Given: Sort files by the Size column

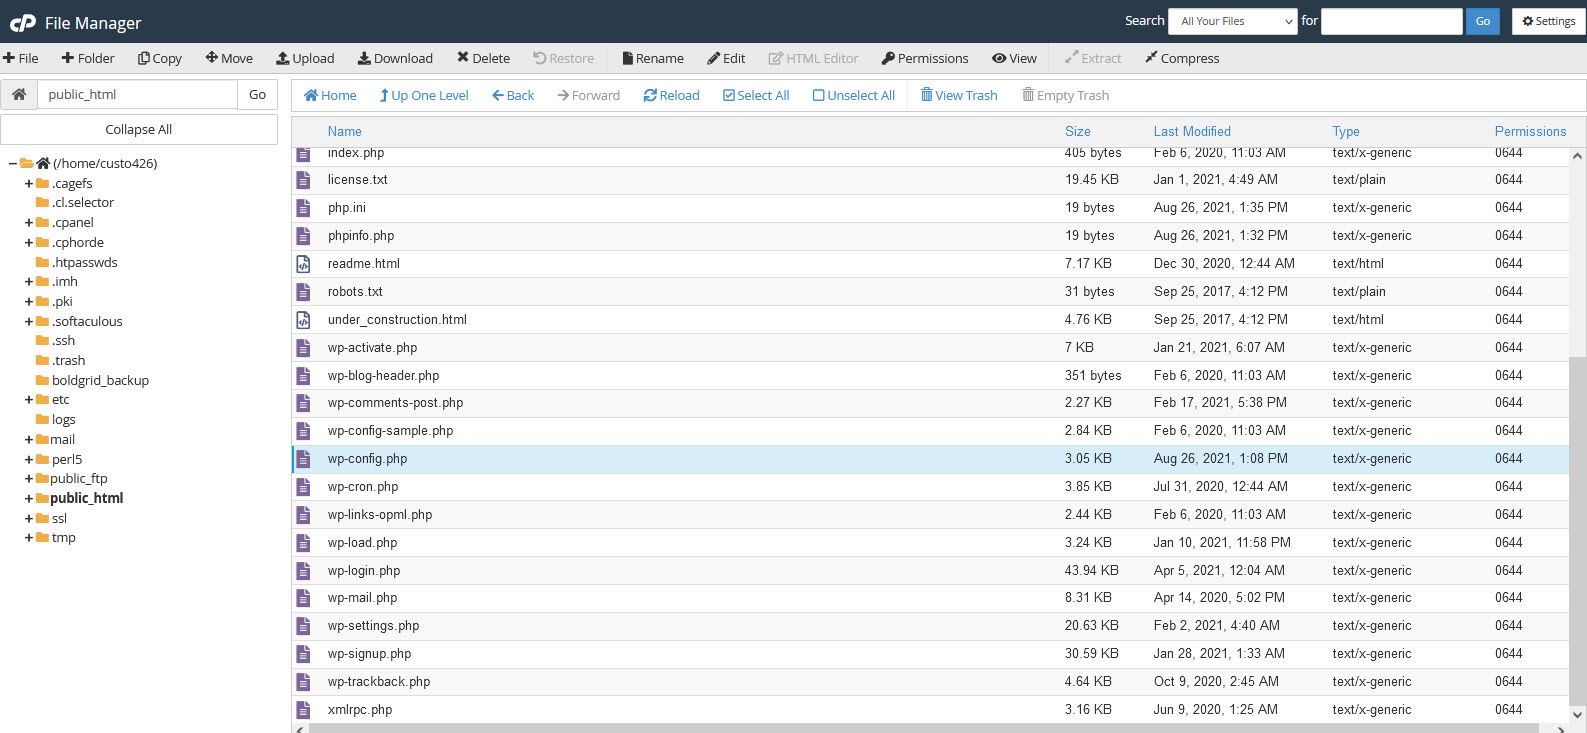Looking at the screenshot, I should point(1077,131).
